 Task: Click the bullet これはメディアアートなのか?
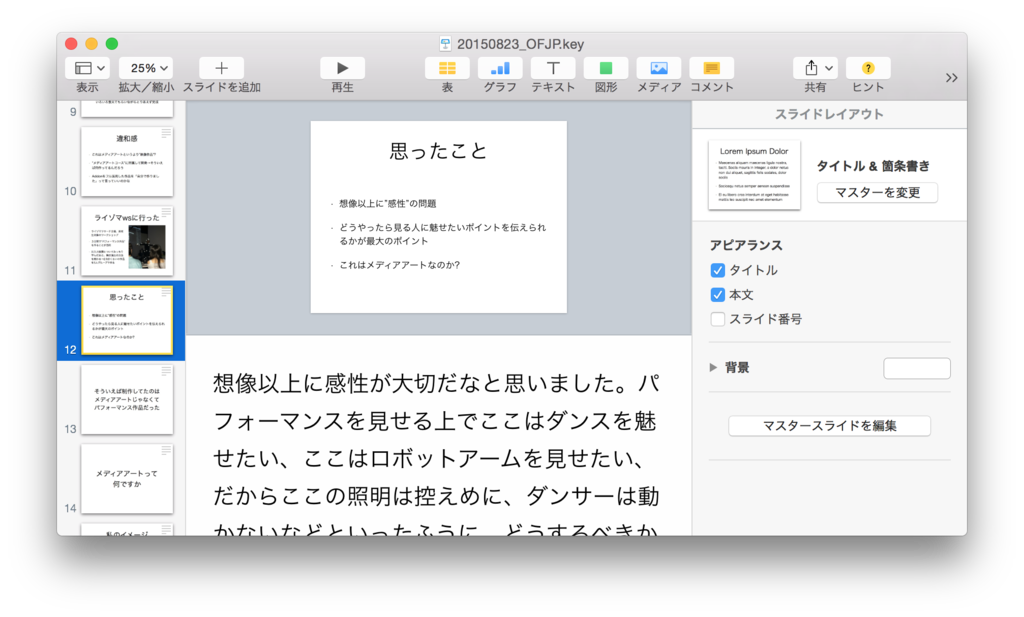[400, 265]
